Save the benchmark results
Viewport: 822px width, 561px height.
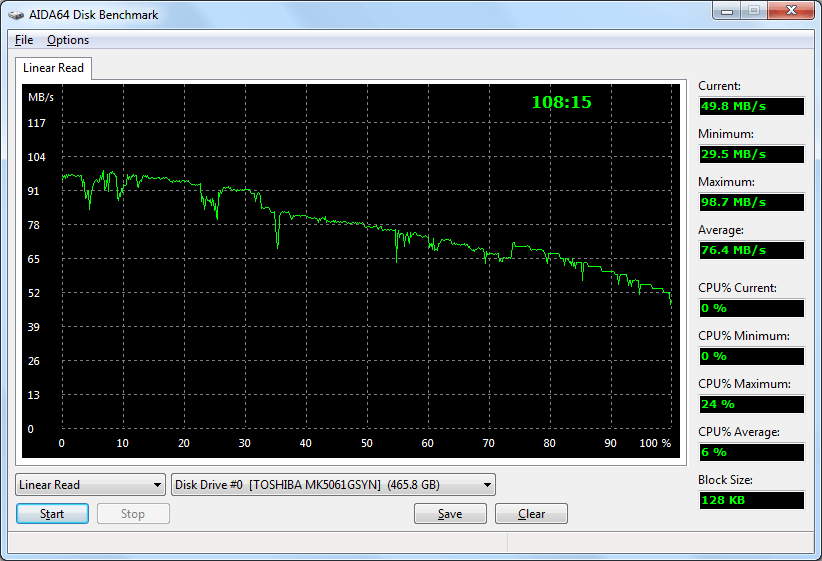(450, 514)
